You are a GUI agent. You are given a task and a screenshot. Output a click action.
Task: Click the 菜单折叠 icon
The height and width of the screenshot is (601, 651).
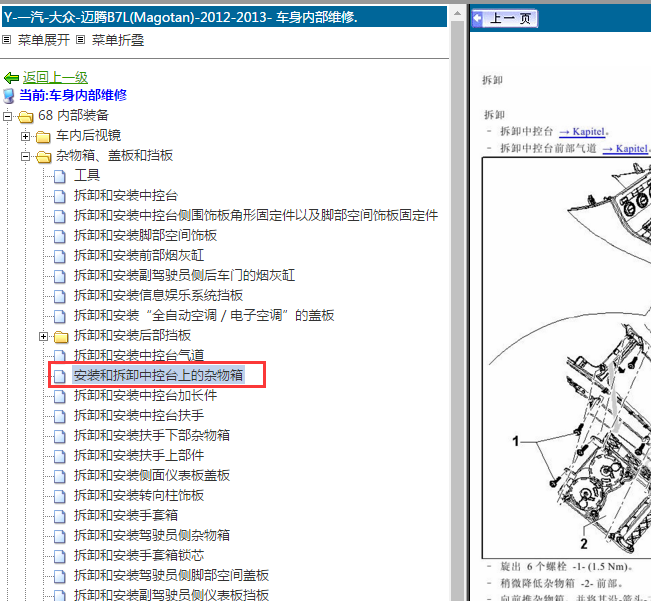pyautogui.click(x=81, y=40)
